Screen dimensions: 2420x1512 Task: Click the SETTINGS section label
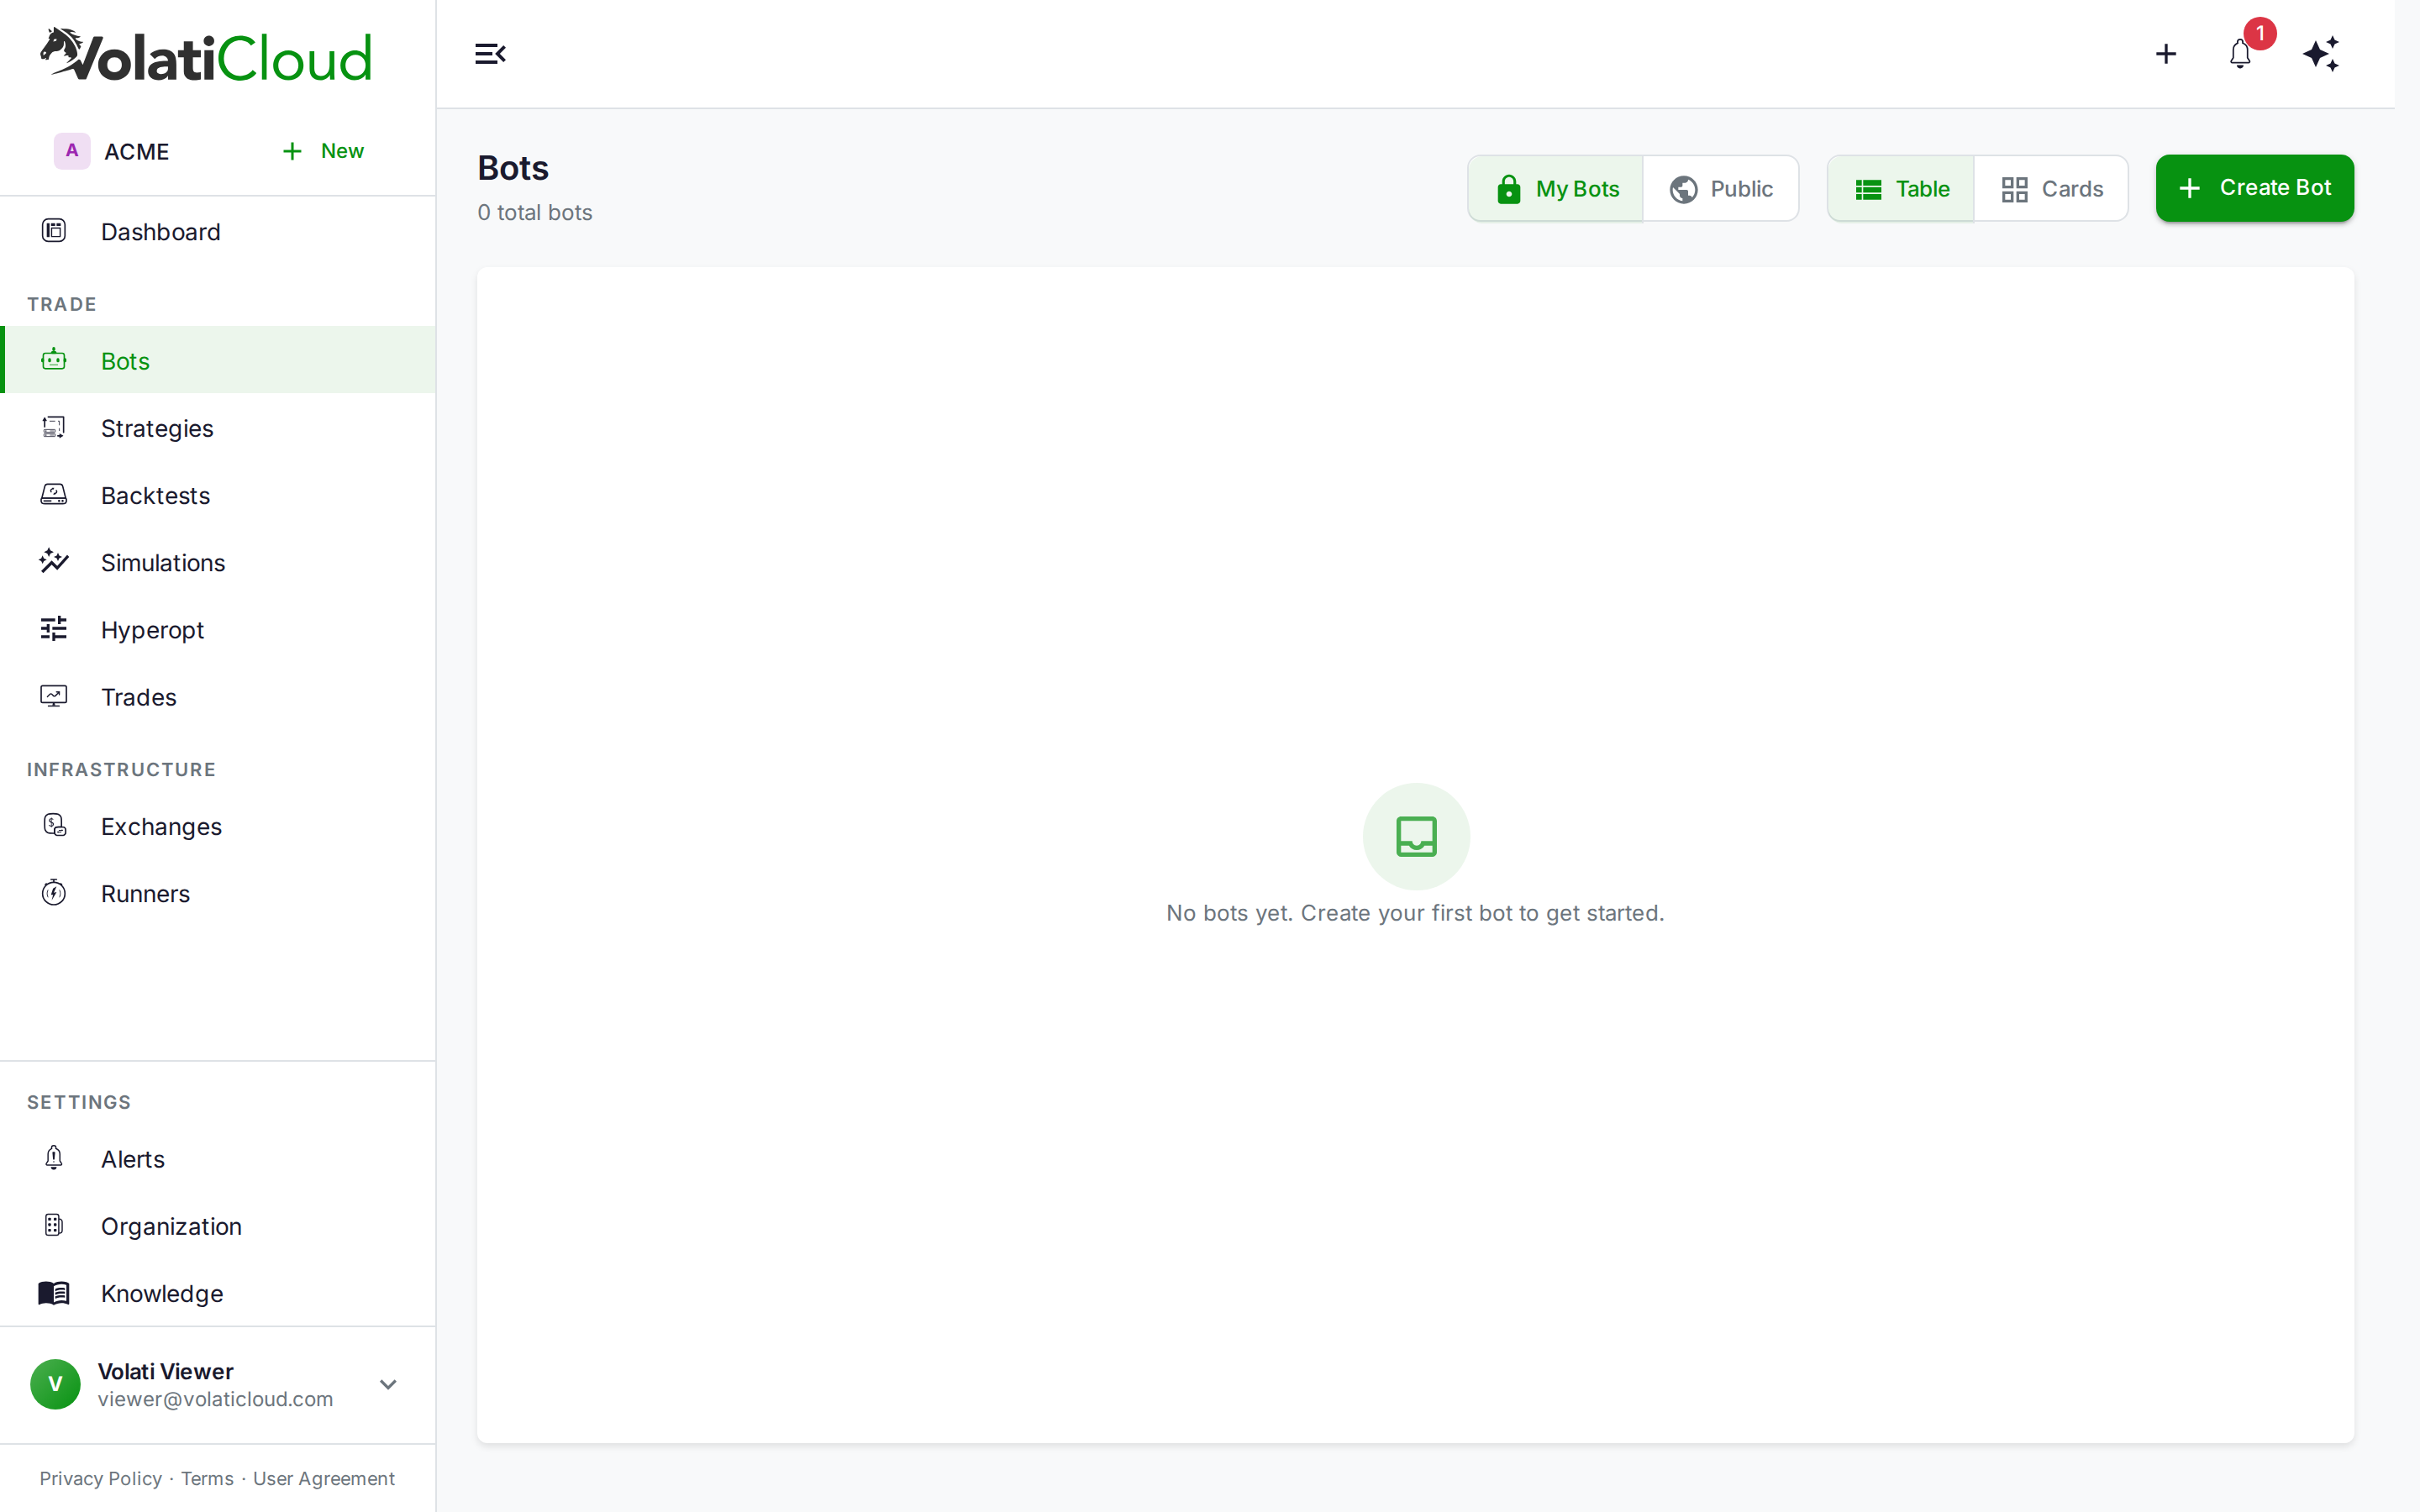[79, 1102]
